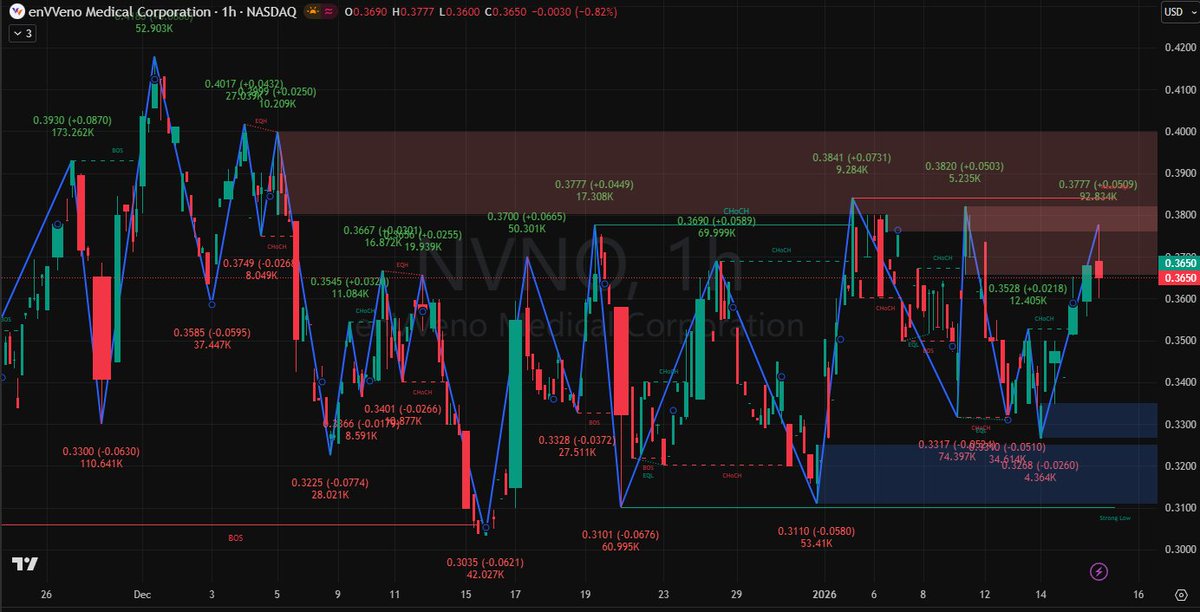Image resolution: width=1200 pixels, height=612 pixels.
Task: Click the 0.3585 (-0.0595) swing label
Action: [213, 333]
